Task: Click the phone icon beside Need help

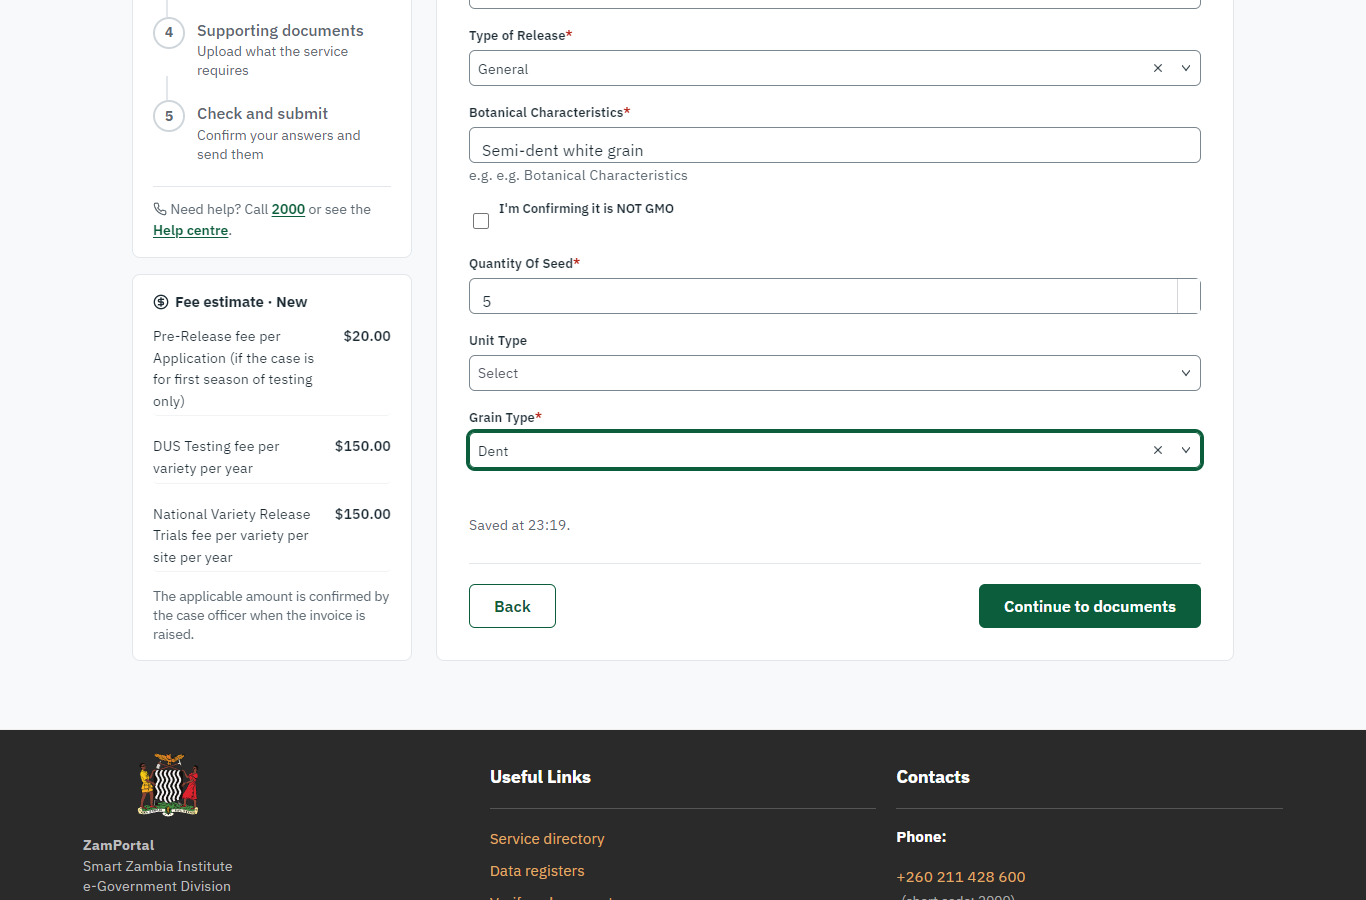Action: (x=160, y=209)
